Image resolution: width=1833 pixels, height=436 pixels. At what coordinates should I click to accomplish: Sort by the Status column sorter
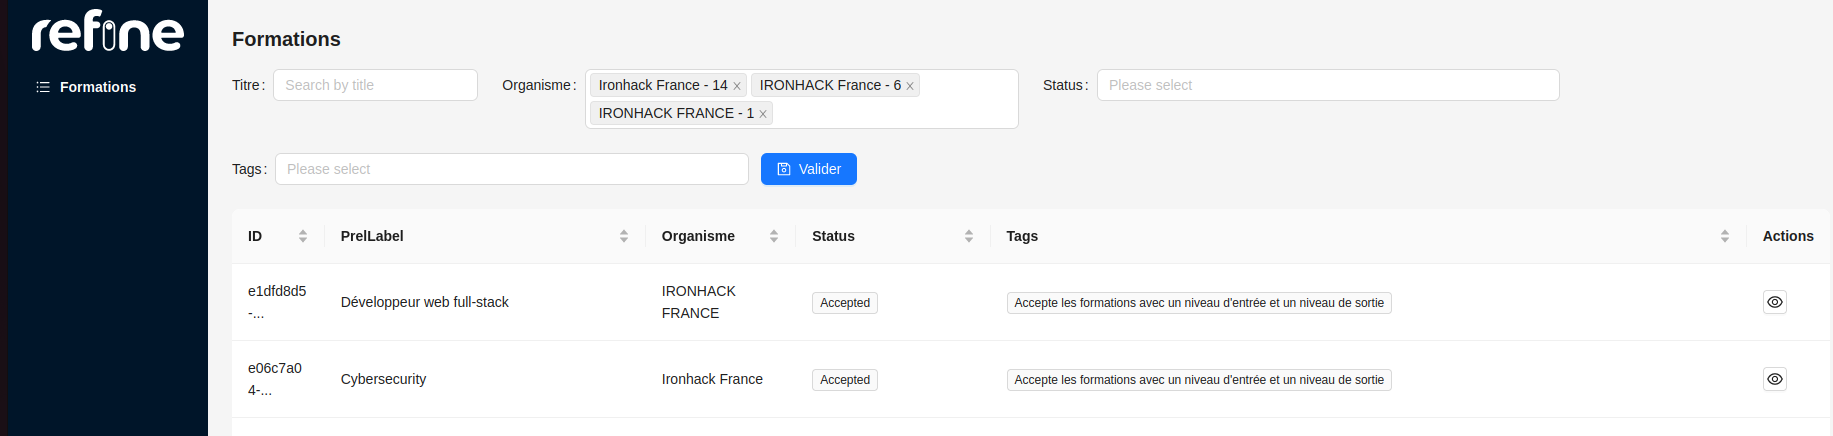[969, 236]
